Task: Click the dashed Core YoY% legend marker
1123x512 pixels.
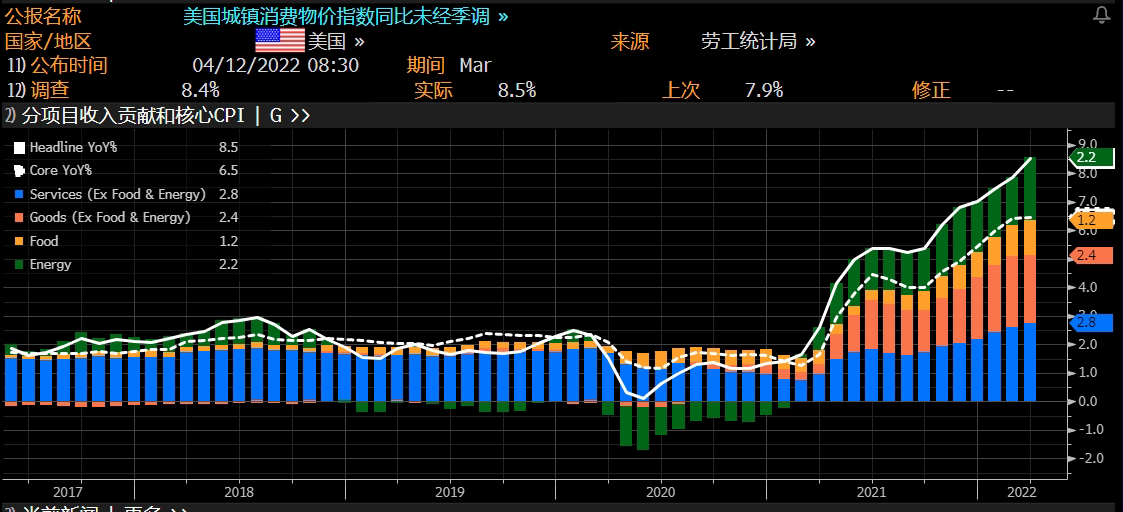Action: 19,170
